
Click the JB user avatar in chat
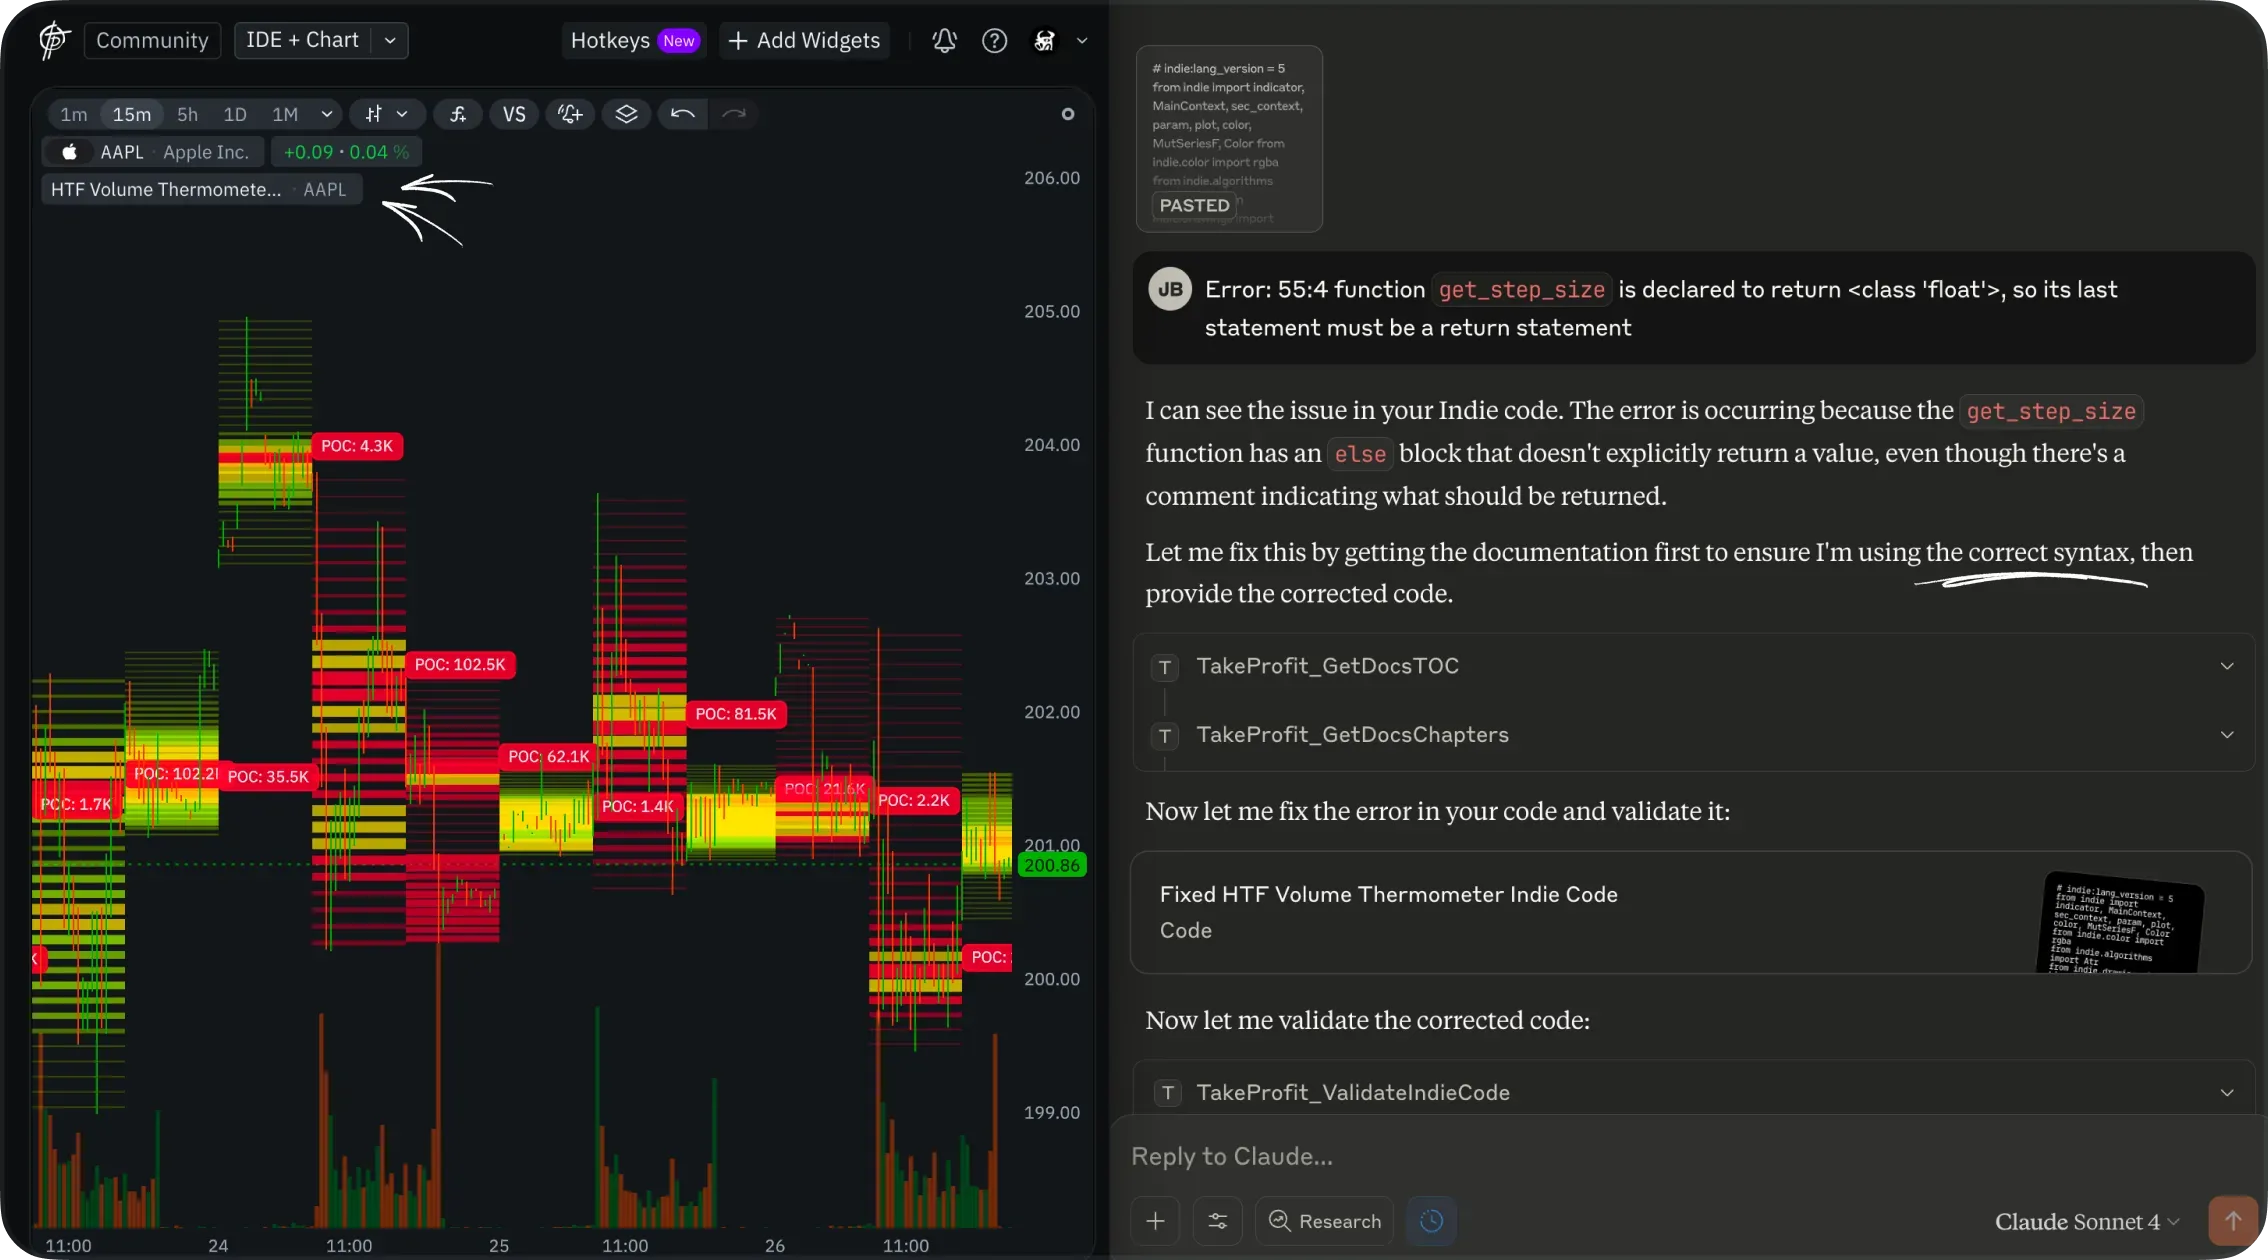[x=1170, y=290]
